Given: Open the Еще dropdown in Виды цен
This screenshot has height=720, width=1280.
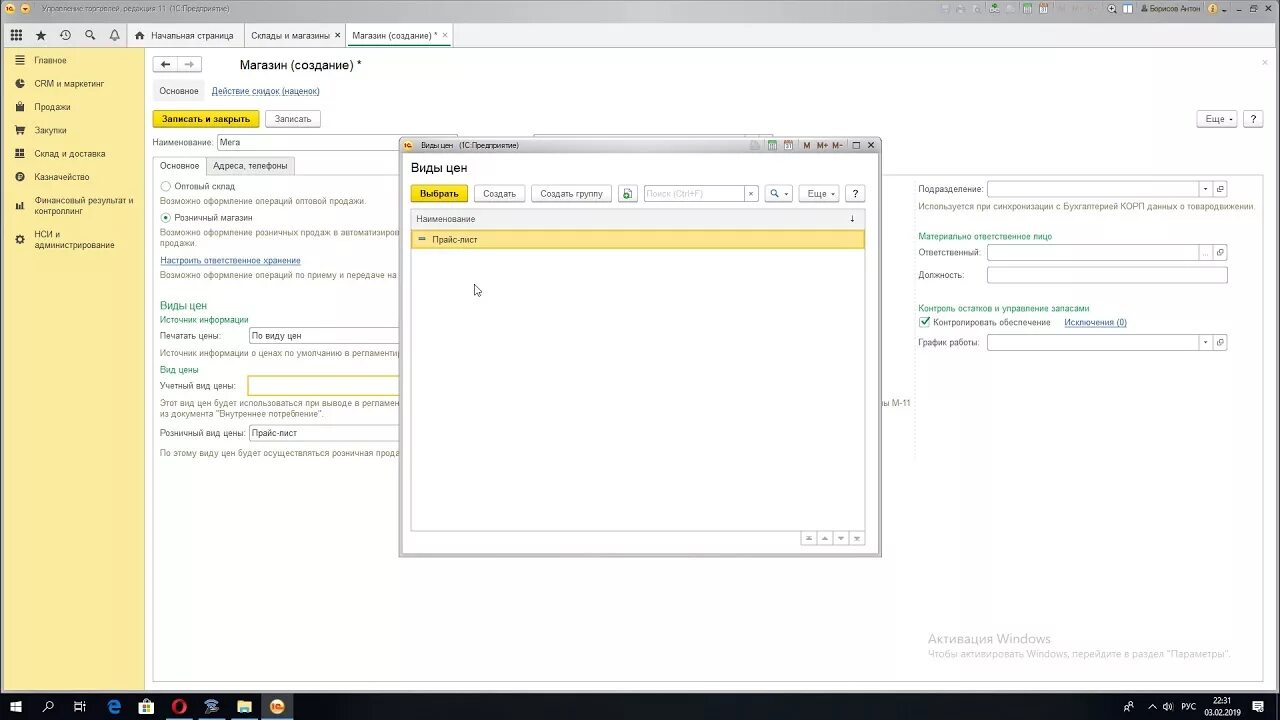Looking at the screenshot, I should coord(818,194).
